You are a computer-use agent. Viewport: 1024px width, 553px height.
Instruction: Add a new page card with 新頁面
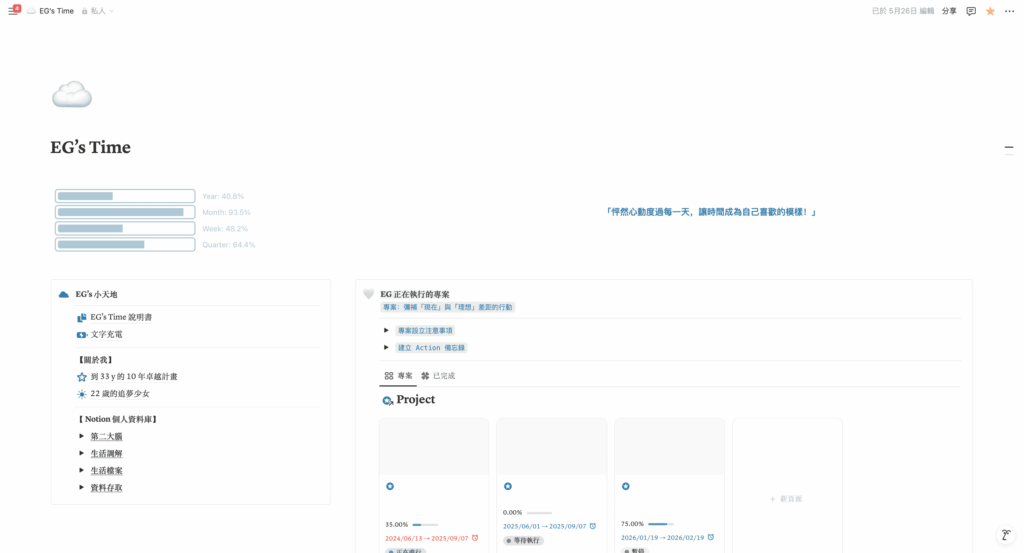click(786, 498)
